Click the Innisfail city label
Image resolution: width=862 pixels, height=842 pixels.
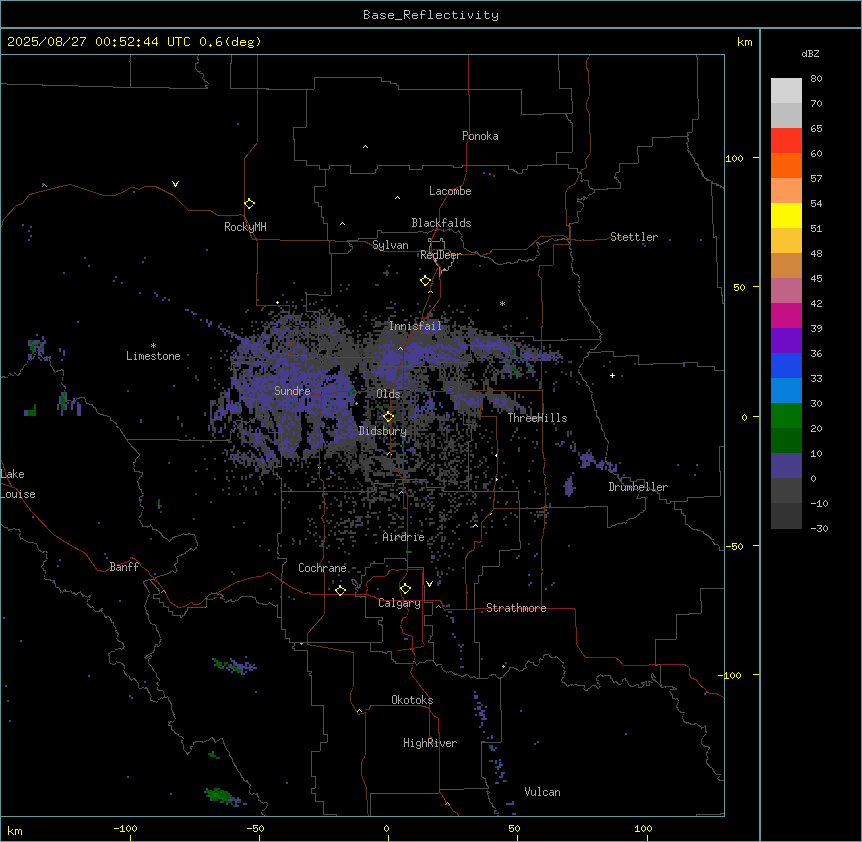point(416,326)
